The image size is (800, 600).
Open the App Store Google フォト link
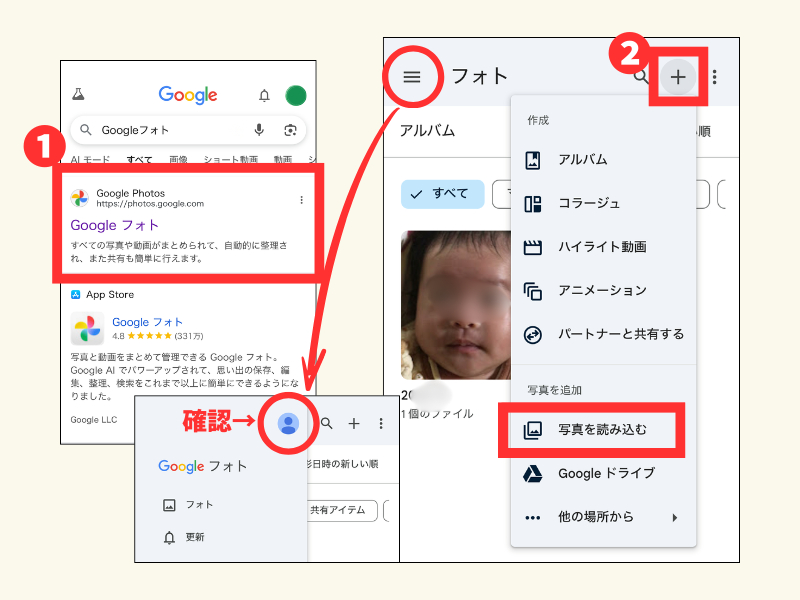[x=147, y=322]
